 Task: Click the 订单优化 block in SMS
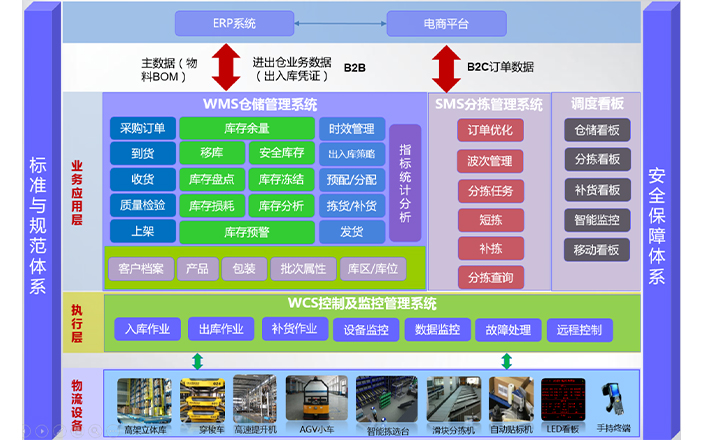(x=489, y=130)
